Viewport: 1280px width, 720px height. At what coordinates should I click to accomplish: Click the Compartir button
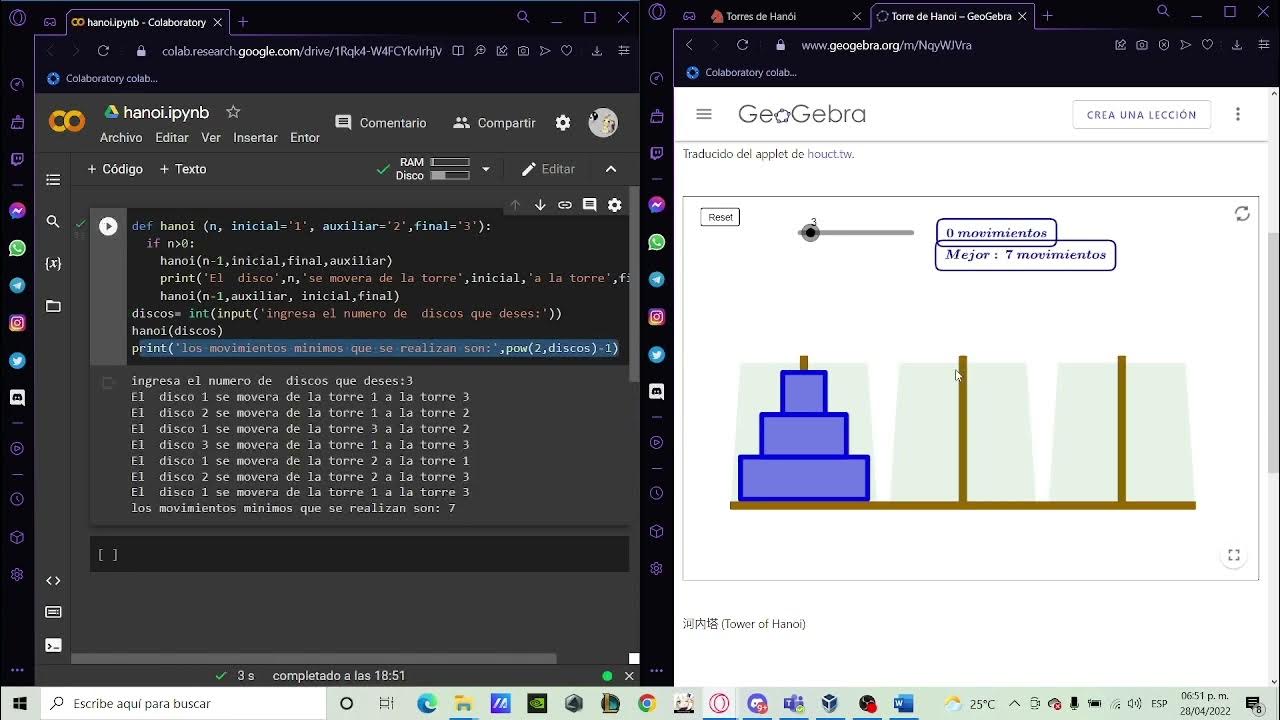(495, 123)
